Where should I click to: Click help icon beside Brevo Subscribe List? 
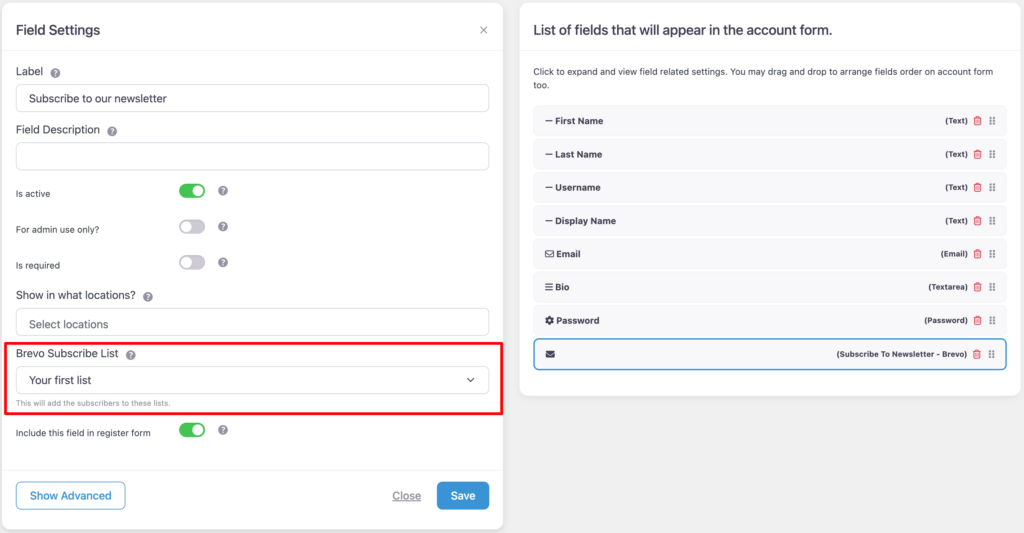131,354
